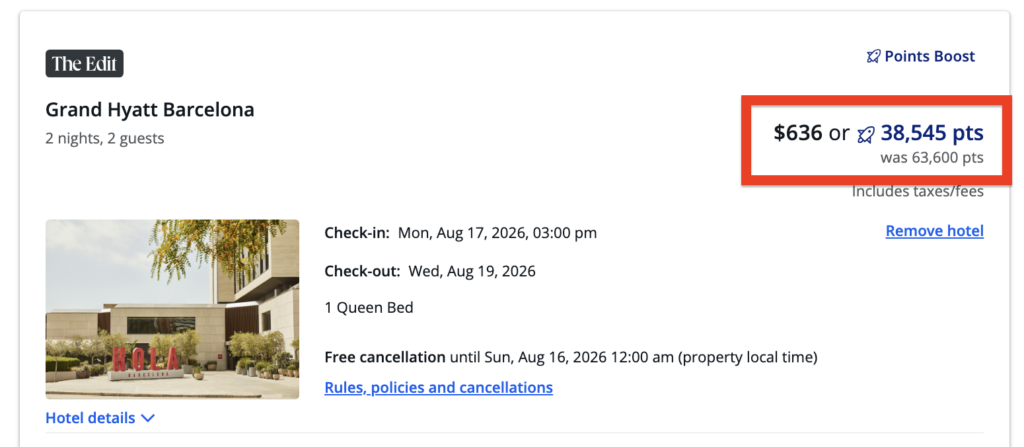The image size is (1024, 447).
Task: Click the Check-in date and time line
Action: tap(460, 233)
